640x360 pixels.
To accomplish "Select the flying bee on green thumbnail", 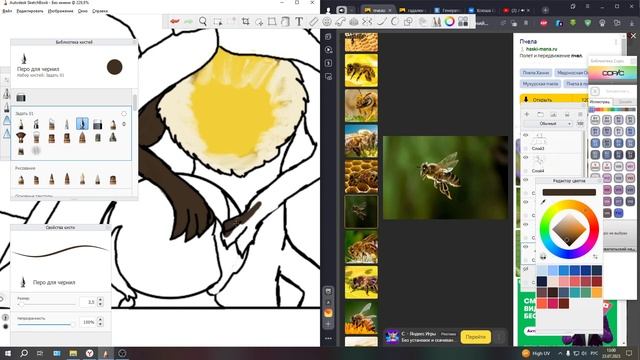I will [361, 212].
